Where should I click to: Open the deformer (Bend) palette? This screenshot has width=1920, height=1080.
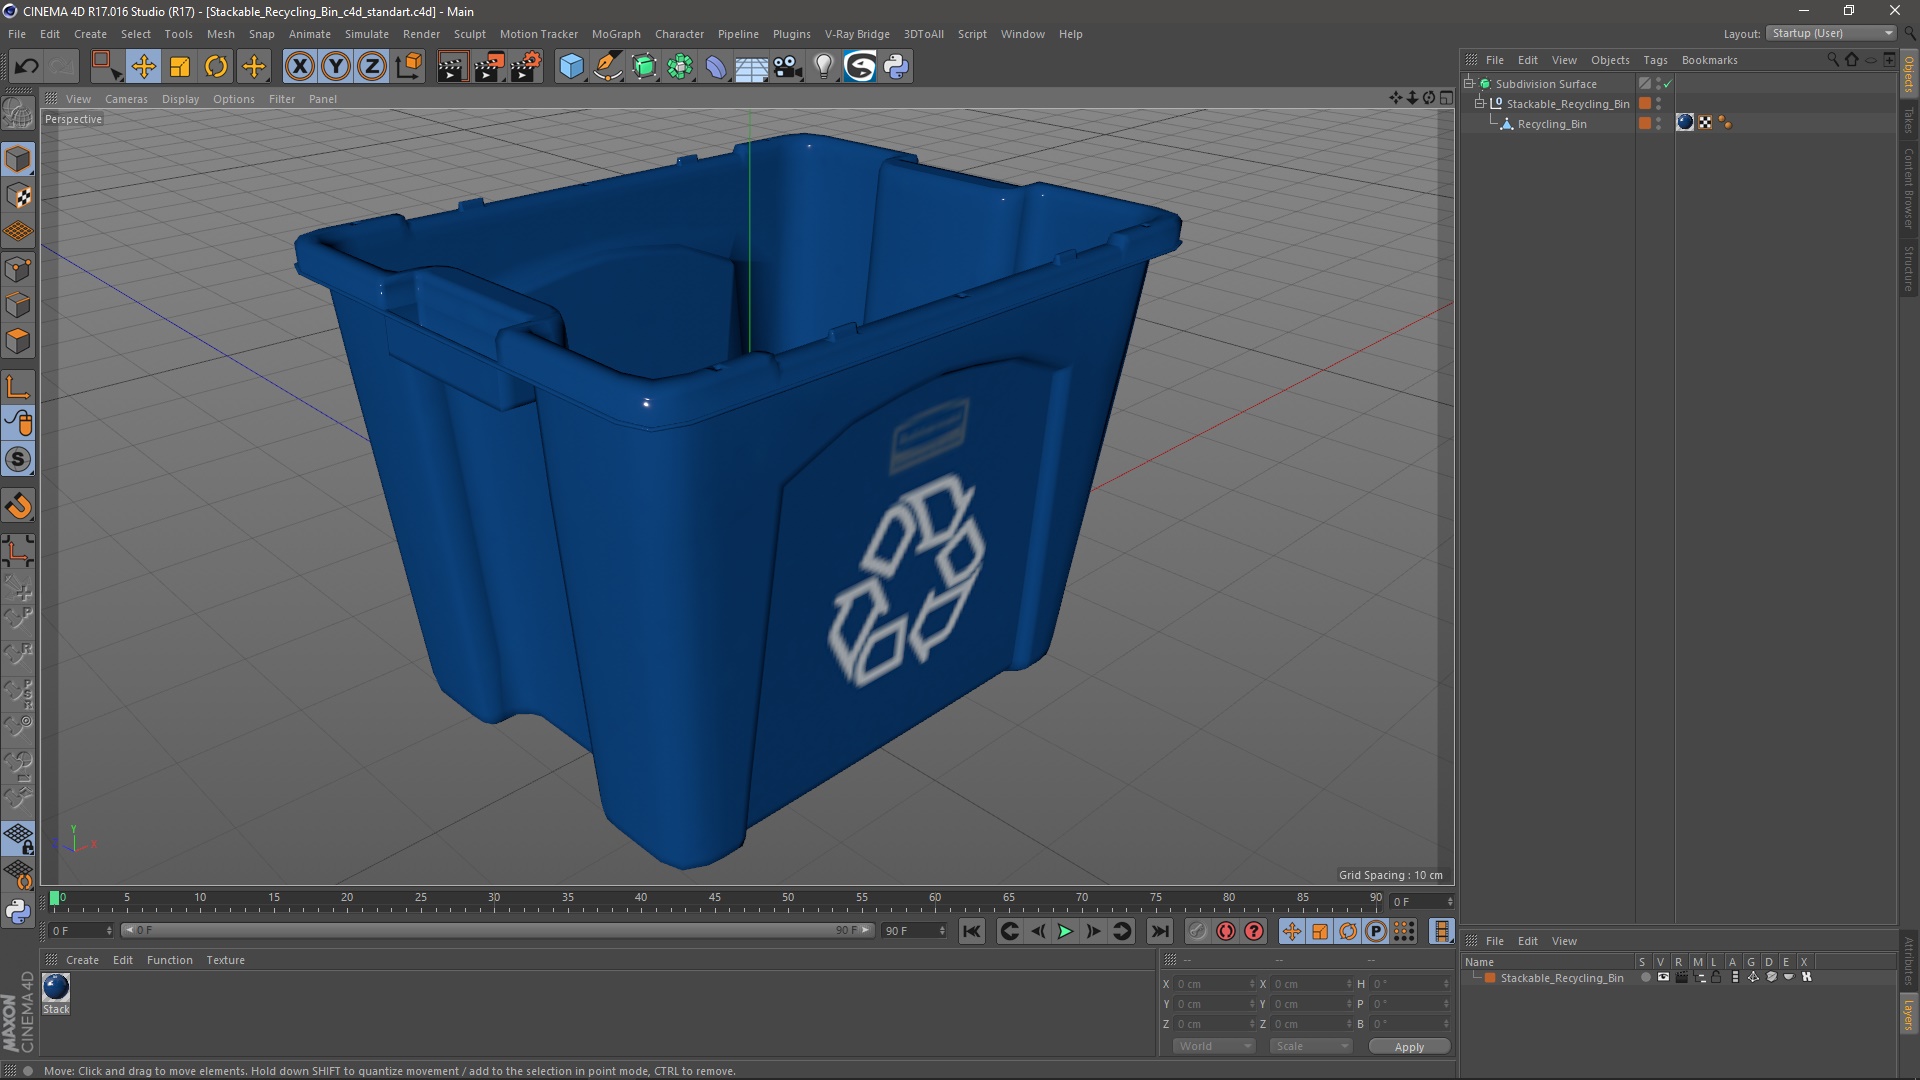(x=716, y=67)
